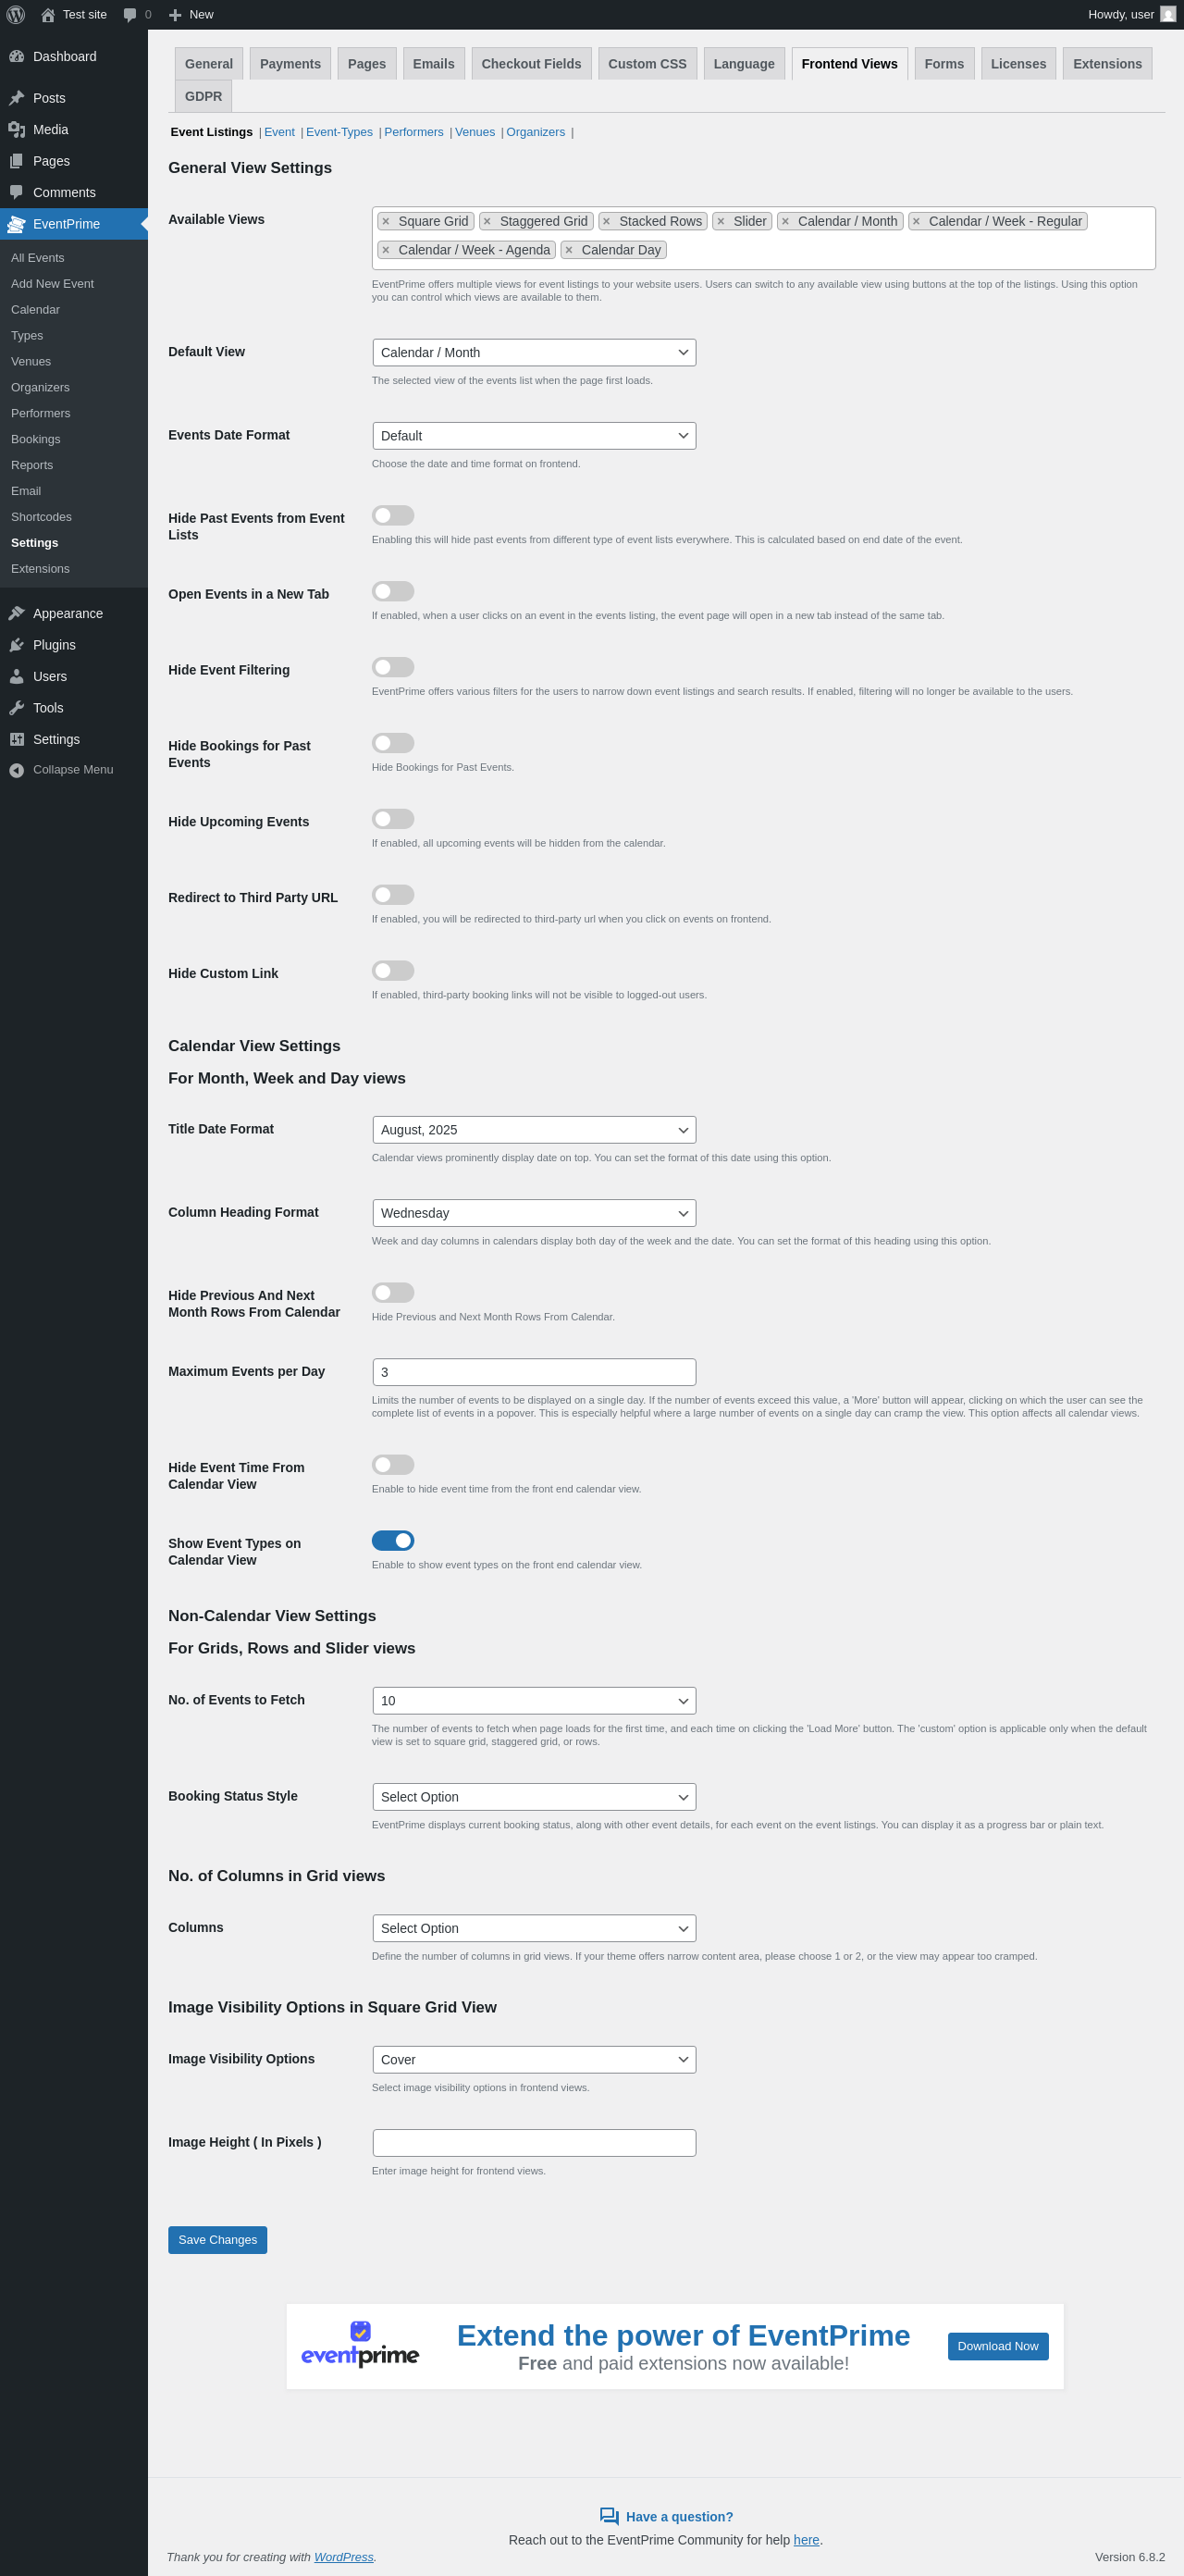This screenshot has height=2576, width=1184.
Task: Click the Maximum Events per Day field
Action: point(534,1372)
